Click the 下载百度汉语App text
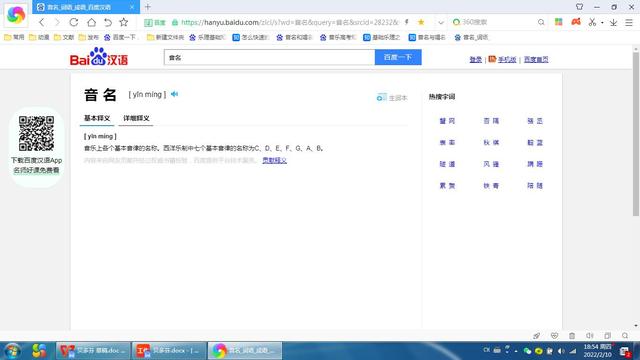The image size is (640, 360). 36,160
